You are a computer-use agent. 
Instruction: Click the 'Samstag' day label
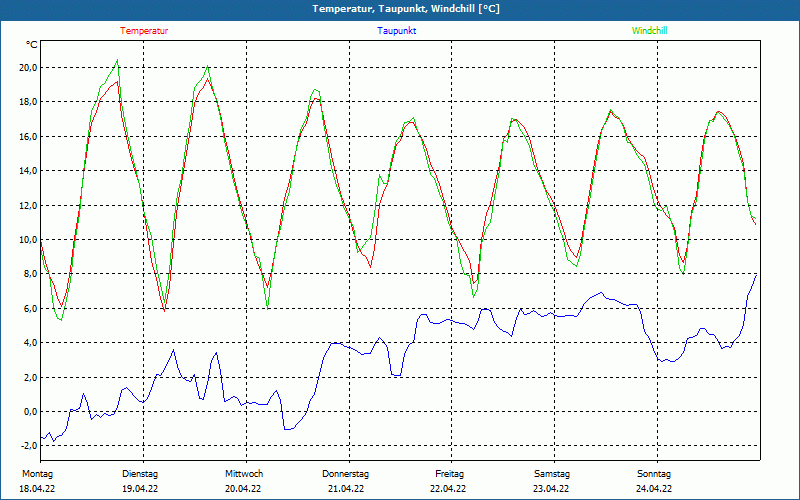[552, 474]
